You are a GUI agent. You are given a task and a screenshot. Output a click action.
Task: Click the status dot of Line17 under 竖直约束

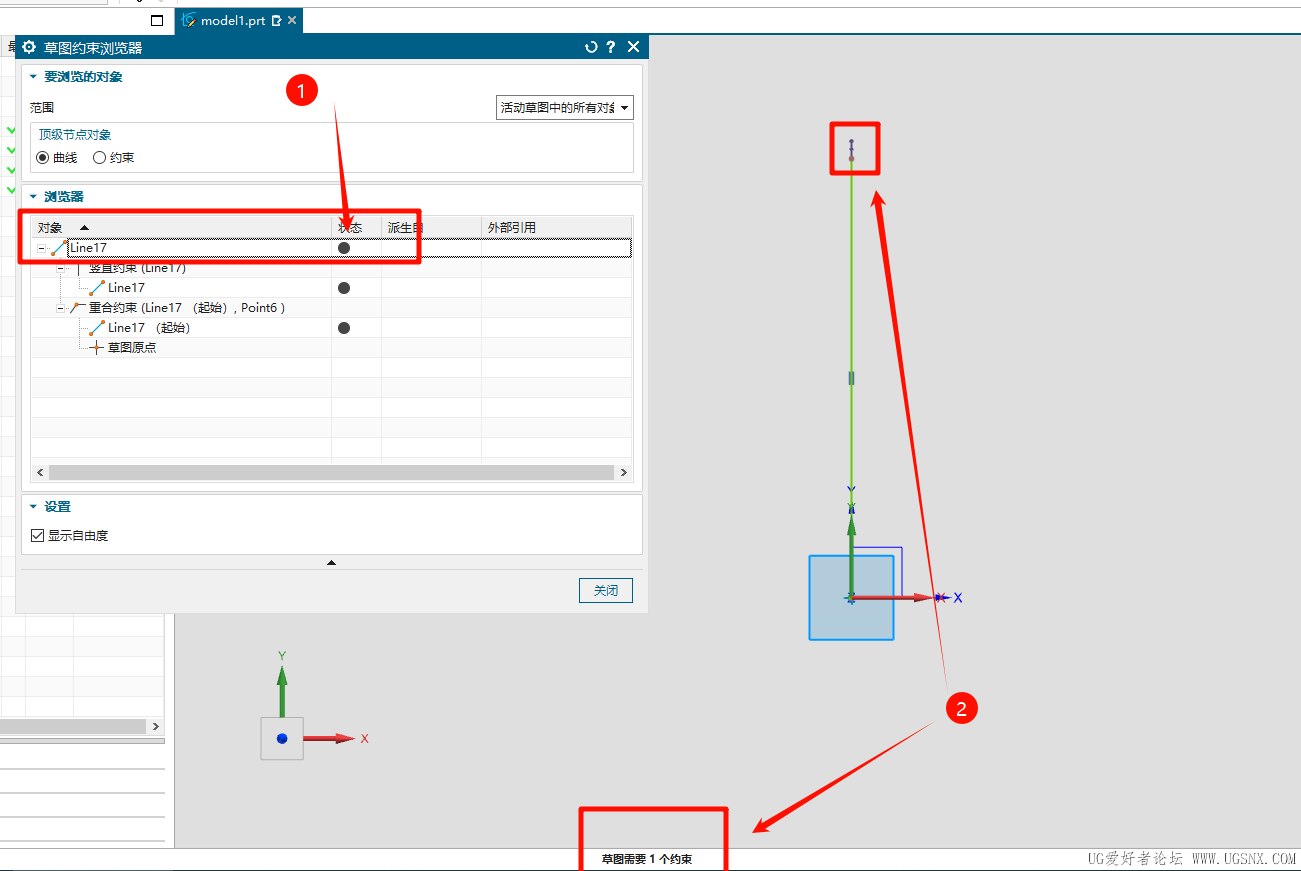[344, 288]
